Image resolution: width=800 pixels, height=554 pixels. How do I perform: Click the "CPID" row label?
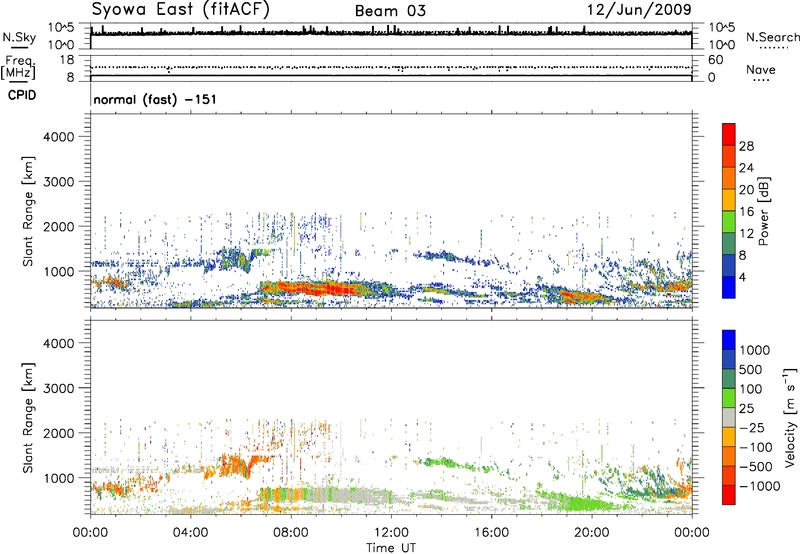click(x=22, y=95)
